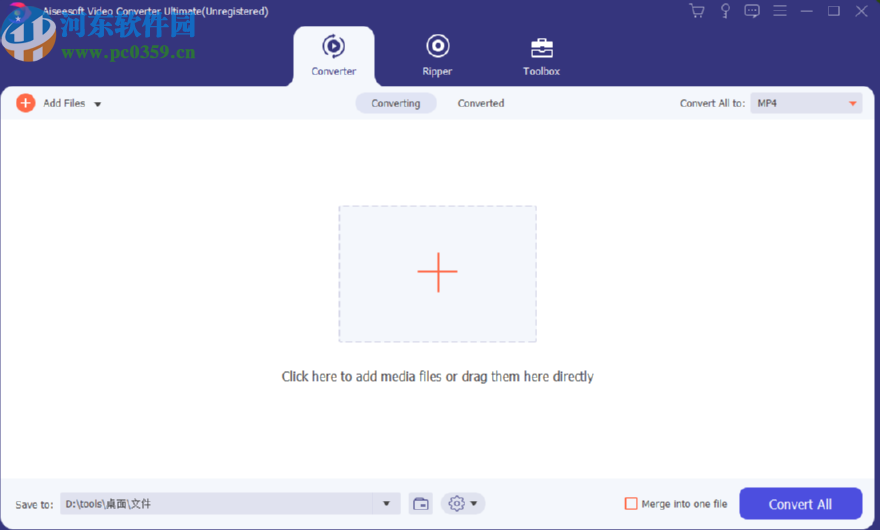Open the gear settings dropdown
This screenshot has height=530, width=880.
click(463, 504)
